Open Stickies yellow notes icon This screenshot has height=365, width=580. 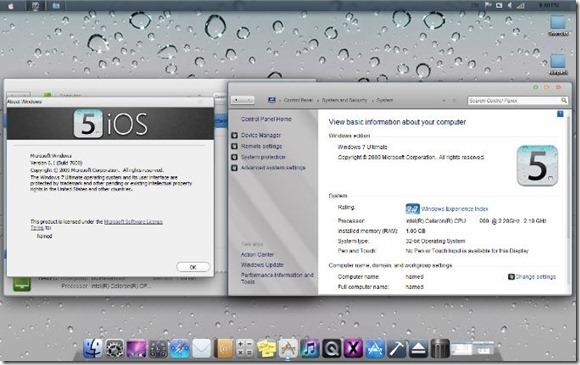(267, 349)
